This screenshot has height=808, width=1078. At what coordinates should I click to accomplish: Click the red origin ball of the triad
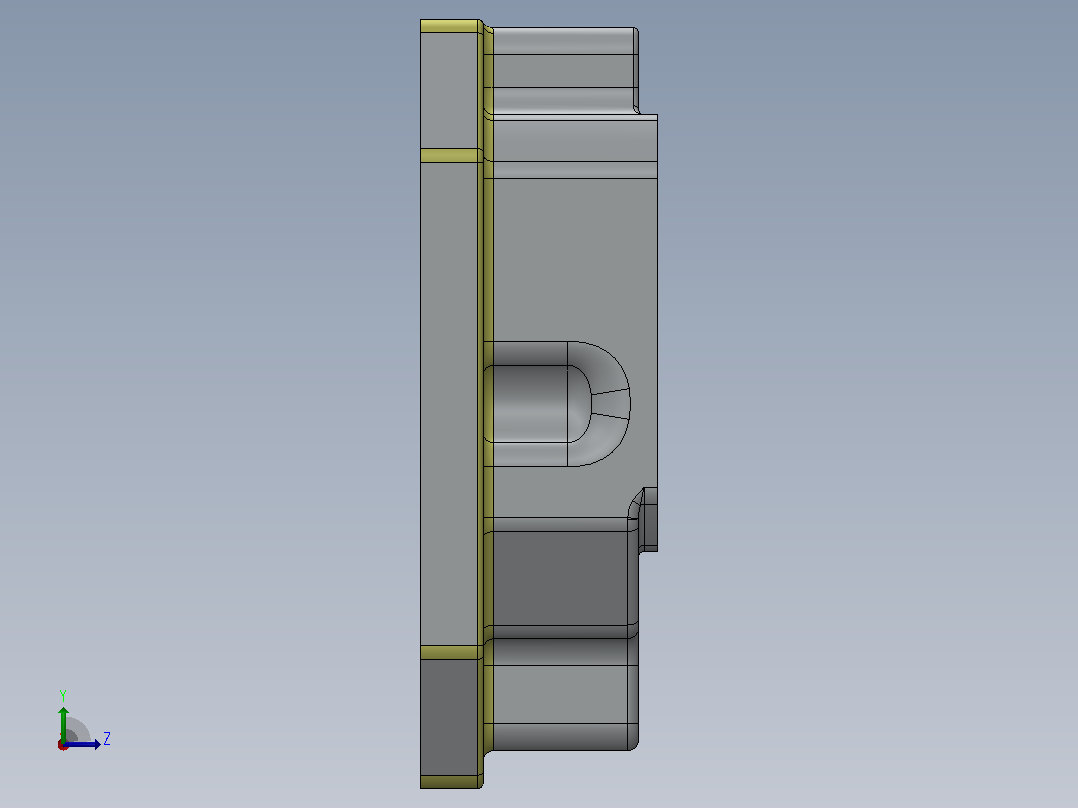63,745
